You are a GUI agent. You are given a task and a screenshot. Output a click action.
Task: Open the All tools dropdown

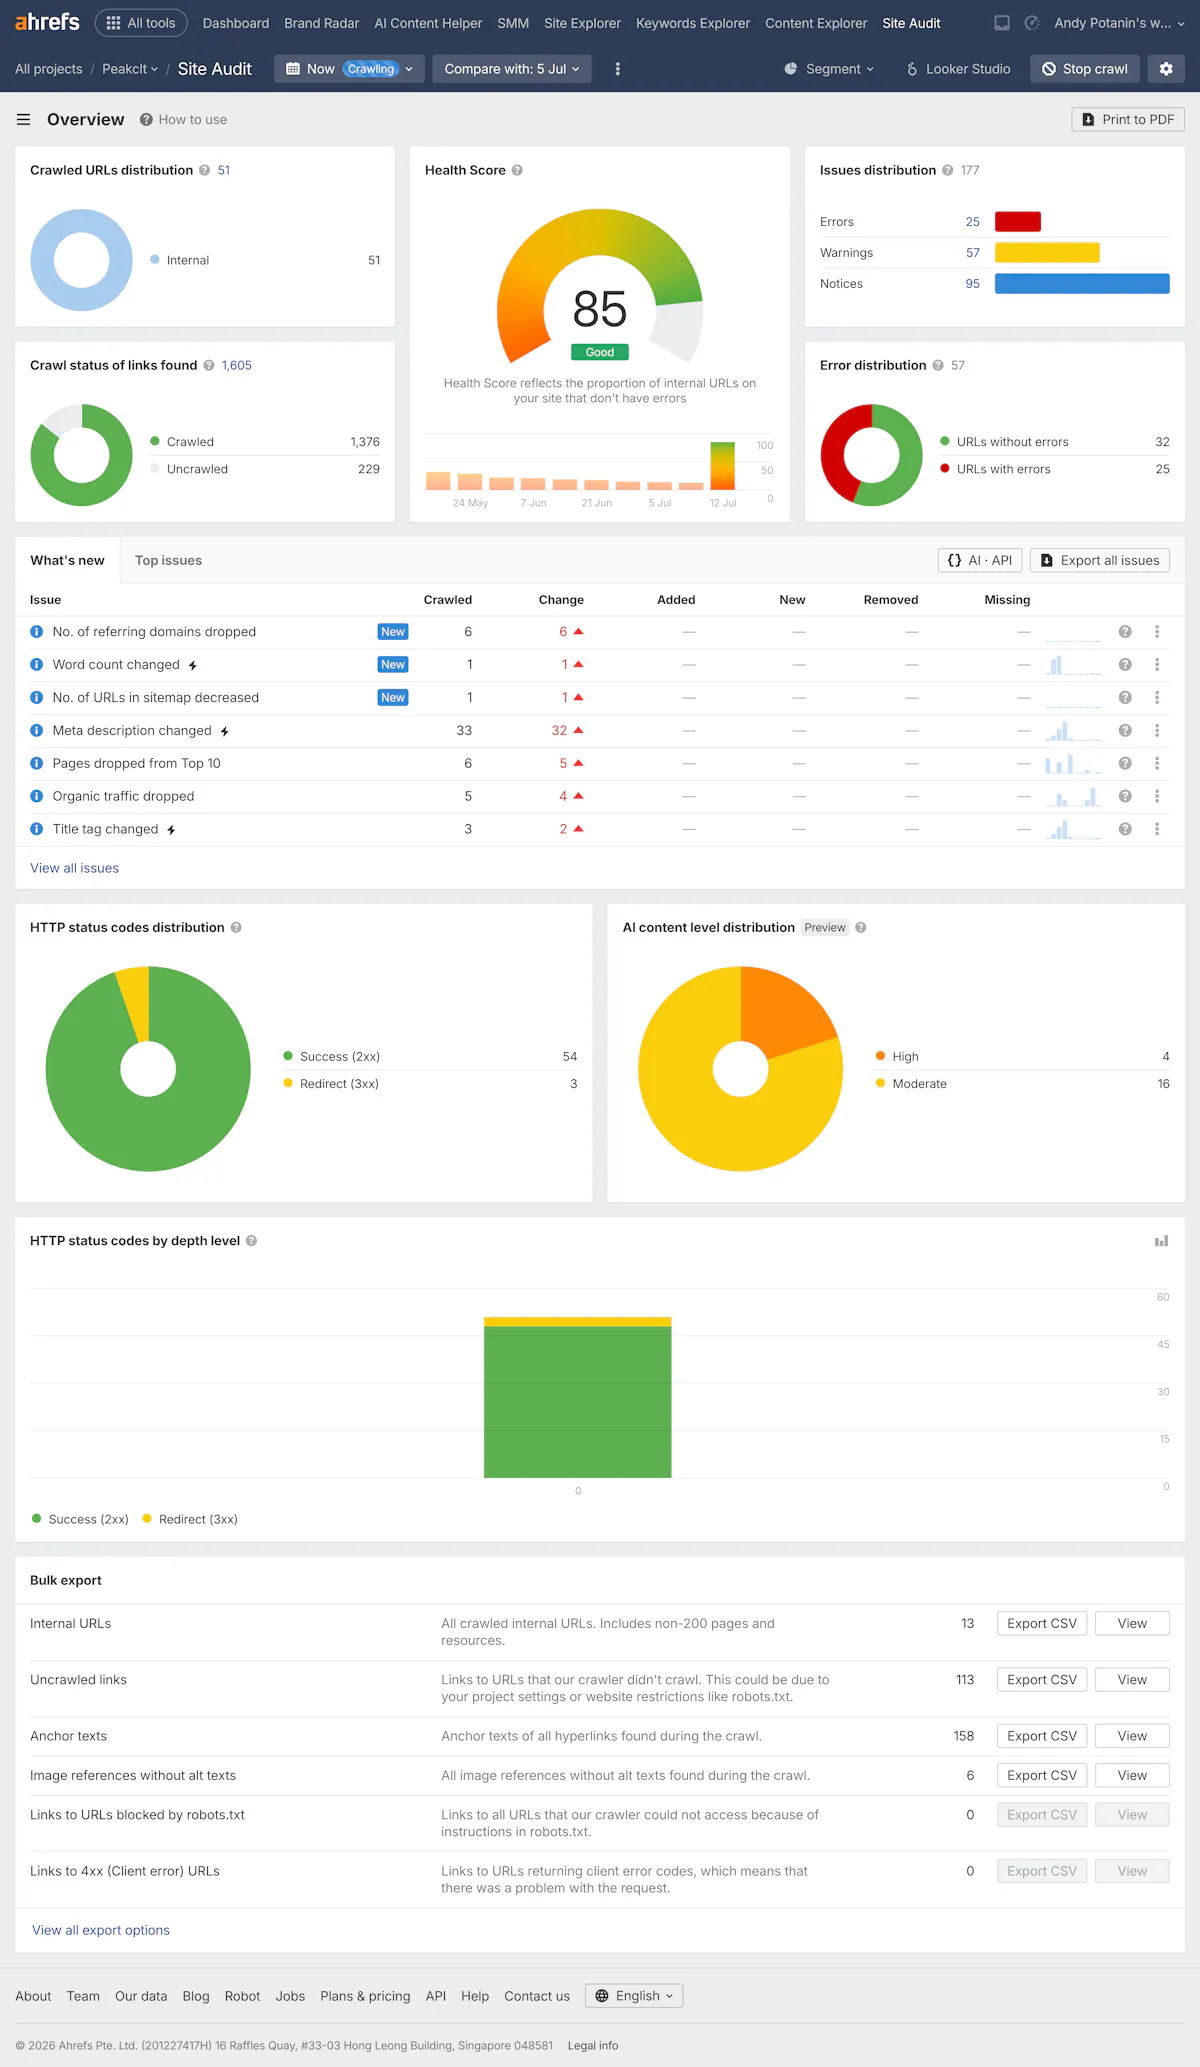point(141,23)
